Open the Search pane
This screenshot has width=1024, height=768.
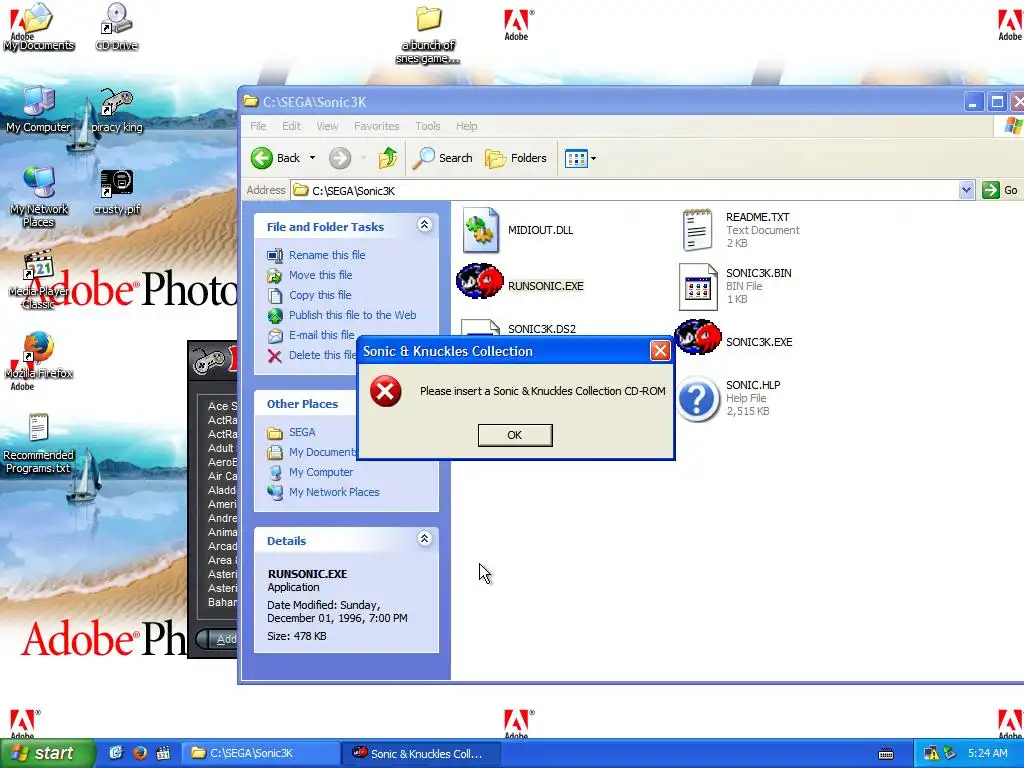coord(443,158)
